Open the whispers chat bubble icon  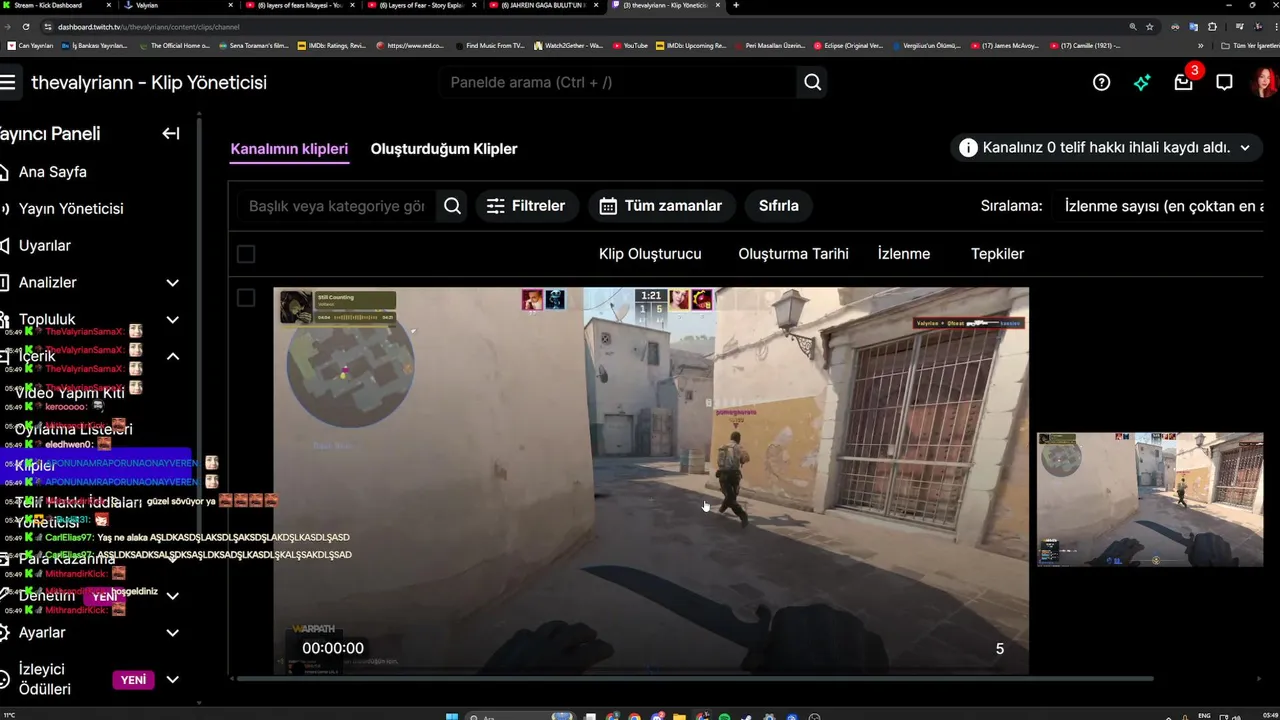(x=1224, y=82)
